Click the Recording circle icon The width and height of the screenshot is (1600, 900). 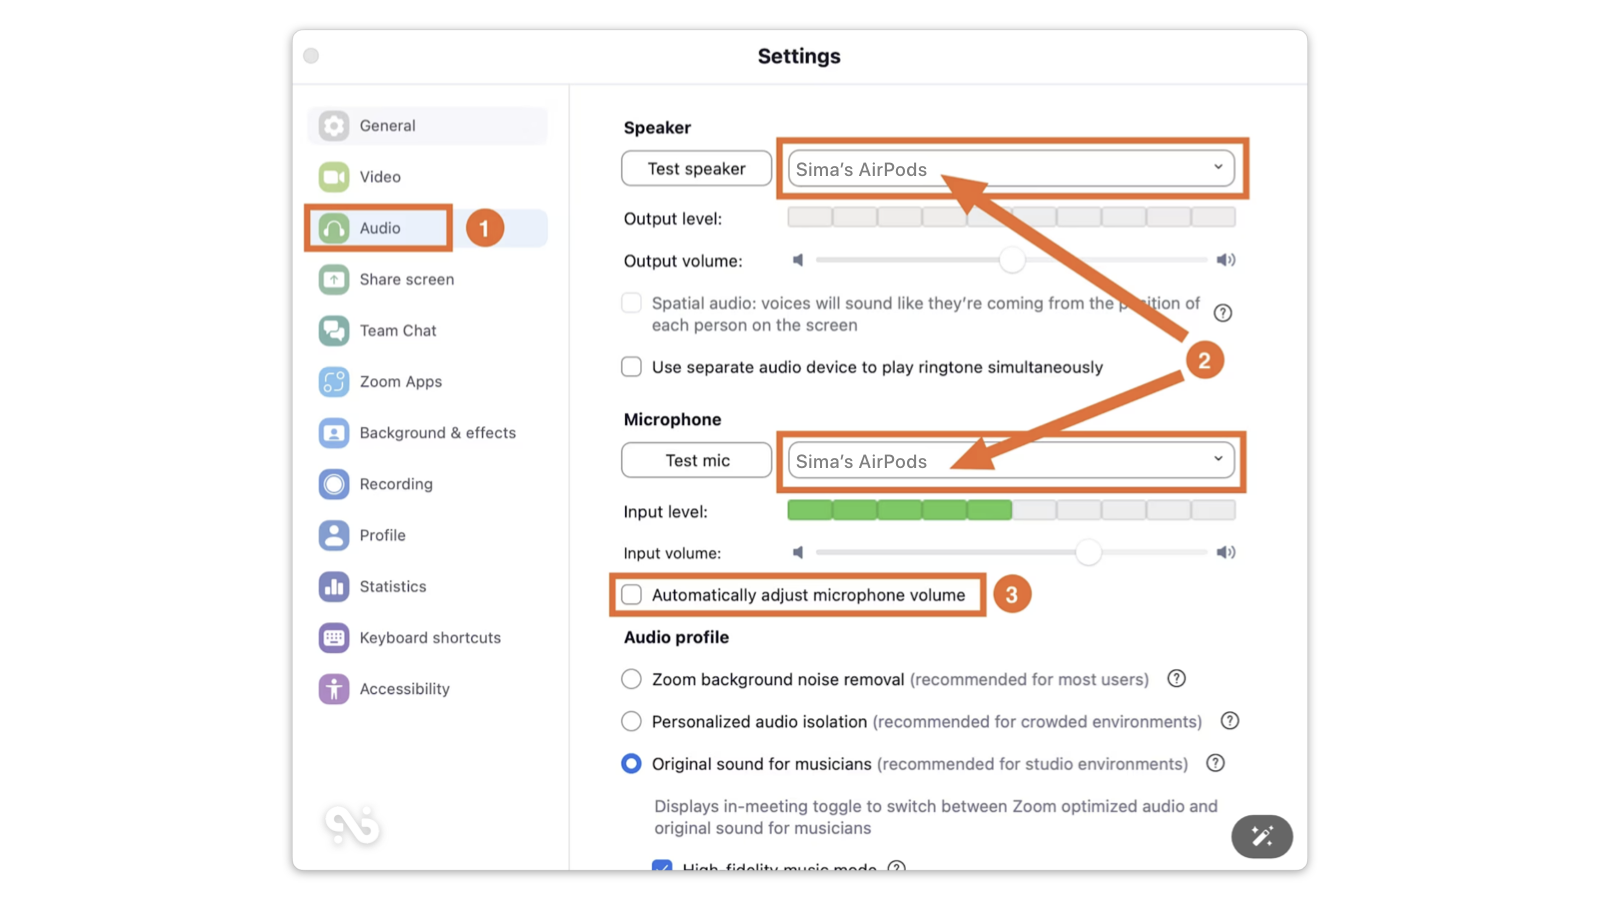334,484
